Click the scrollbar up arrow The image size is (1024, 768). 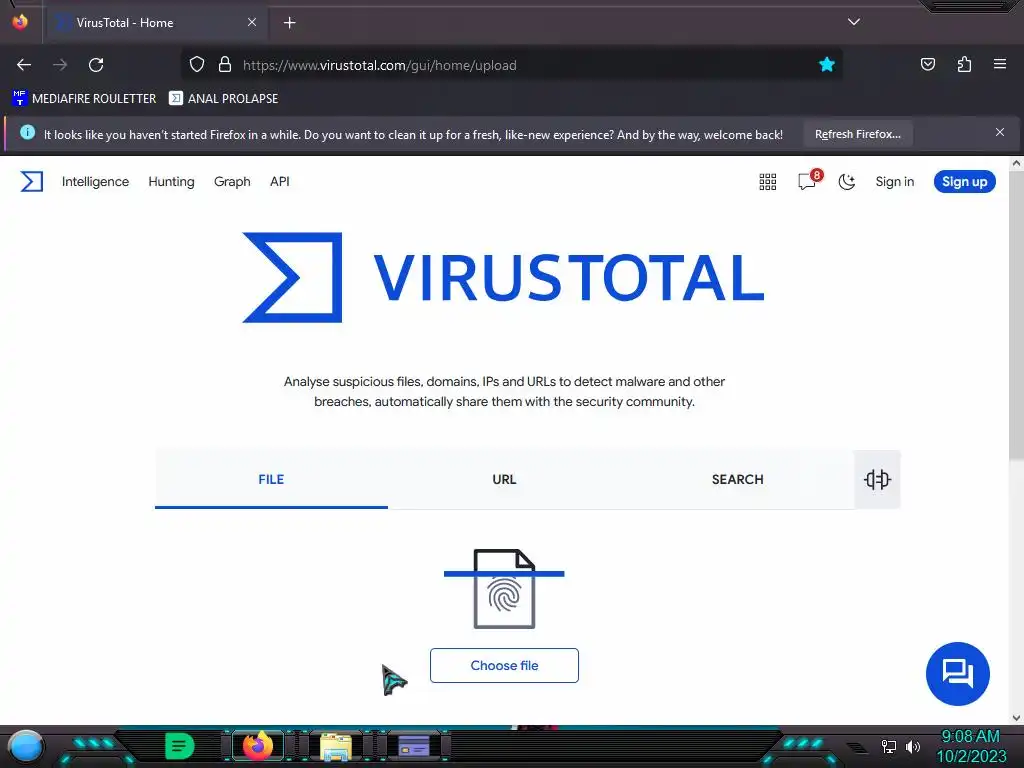(x=1016, y=163)
